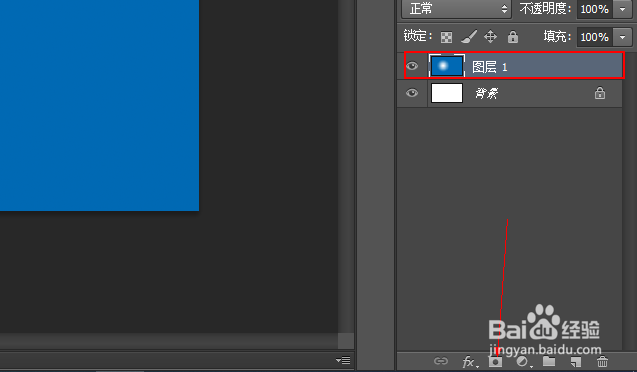This screenshot has width=637, height=372.
Task: Open the 不透明度 opacity slider arrow
Action: 622,9
